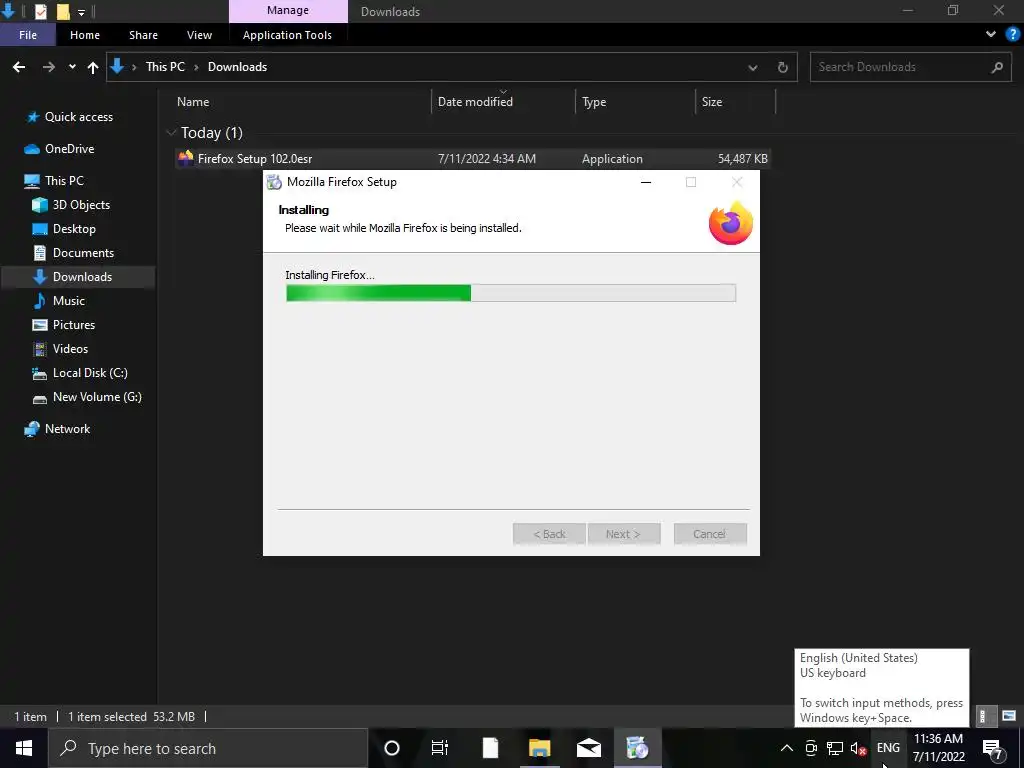The height and width of the screenshot is (768, 1024).
Task: Select the Manage contextual tab
Action: tap(288, 10)
